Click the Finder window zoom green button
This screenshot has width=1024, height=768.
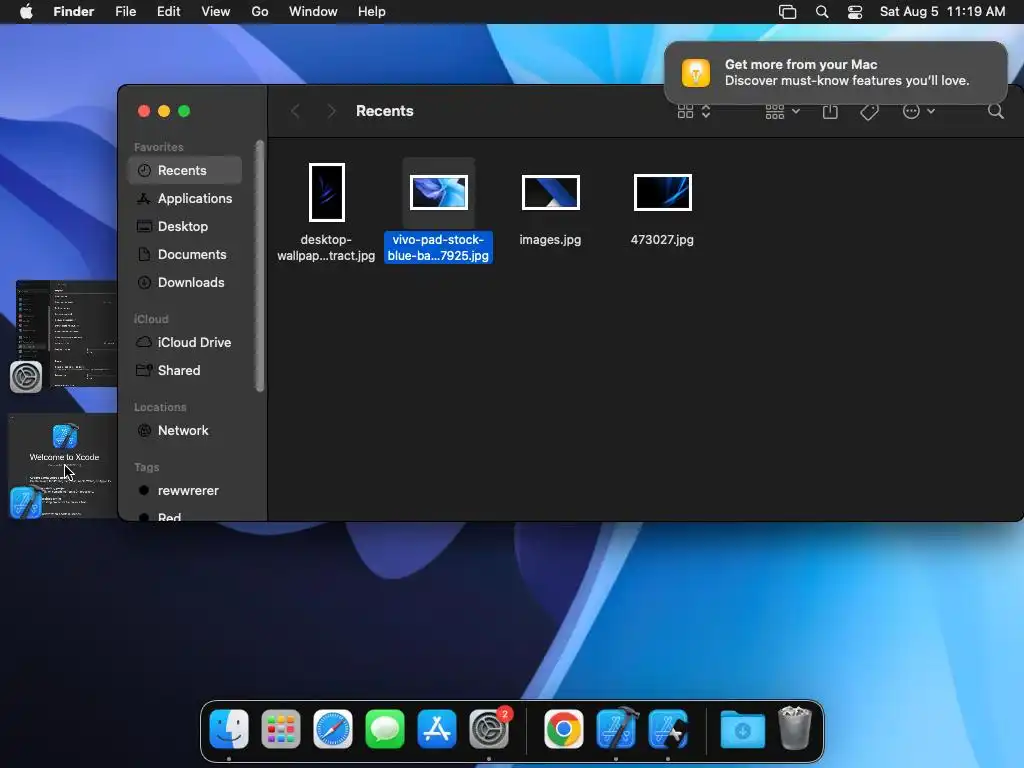(184, 111)
